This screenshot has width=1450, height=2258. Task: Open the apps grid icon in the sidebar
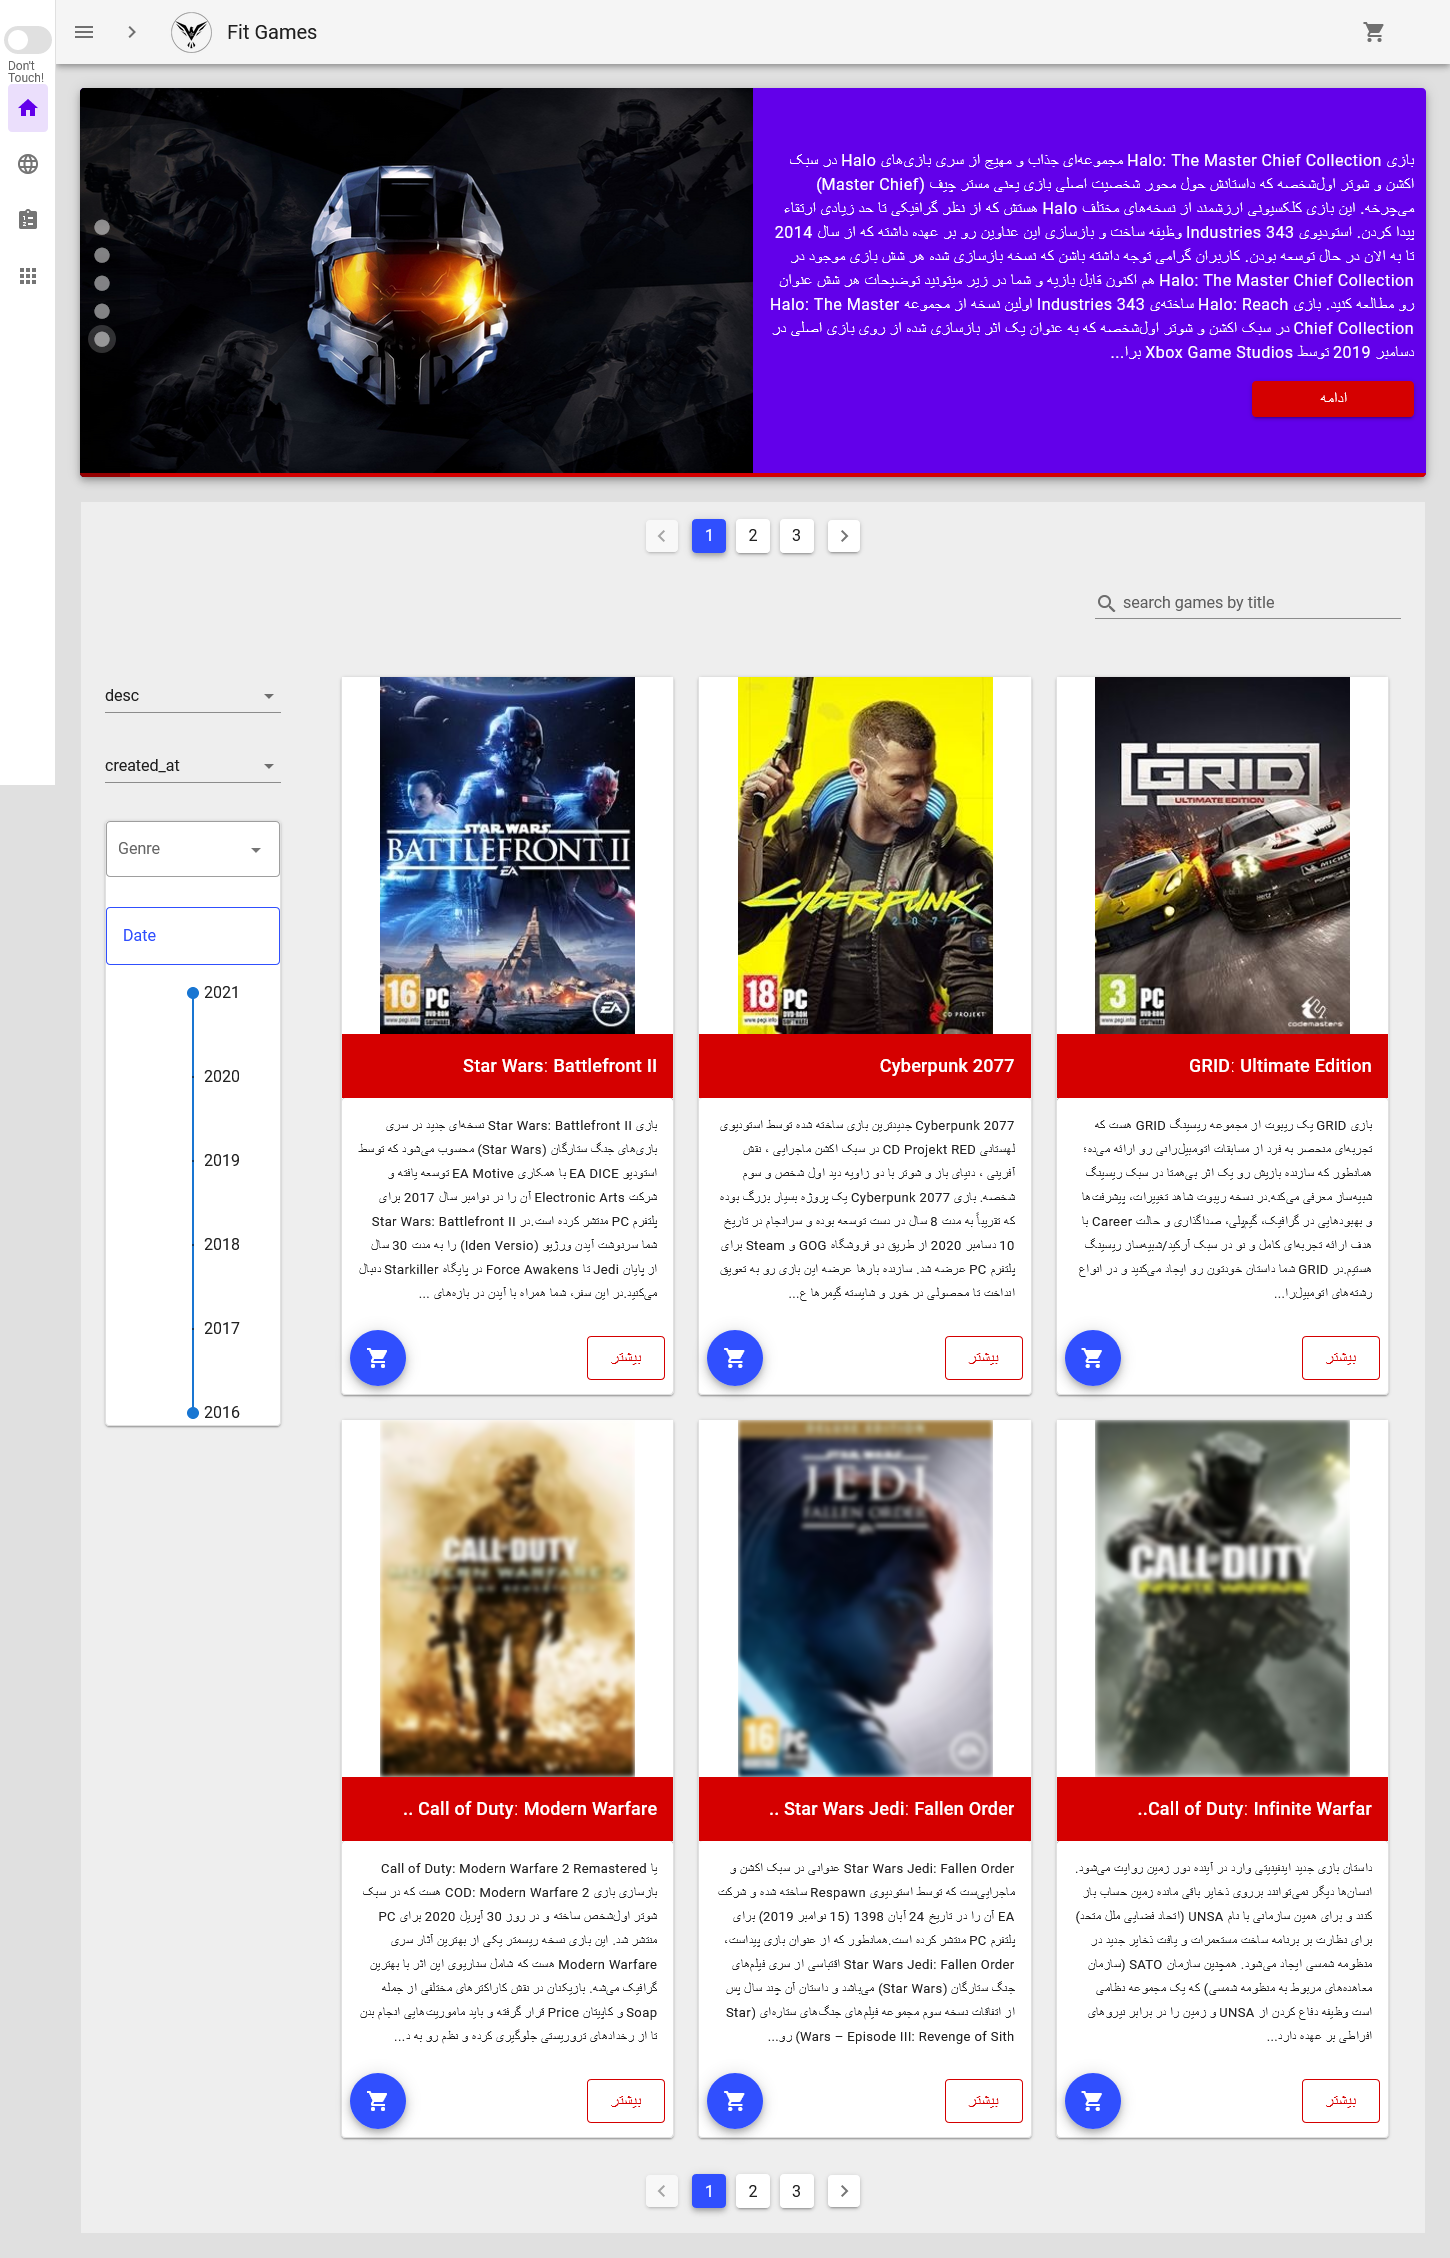coord(28,276)
